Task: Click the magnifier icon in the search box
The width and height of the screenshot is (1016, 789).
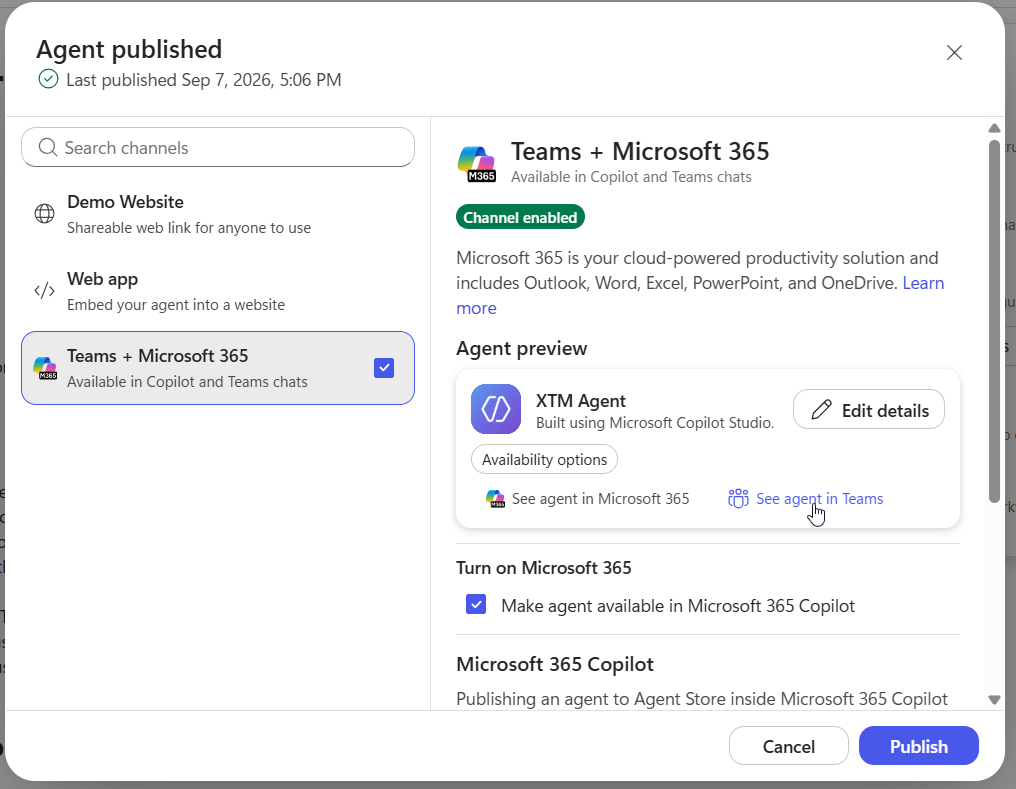Action: [x=47, y=147]
